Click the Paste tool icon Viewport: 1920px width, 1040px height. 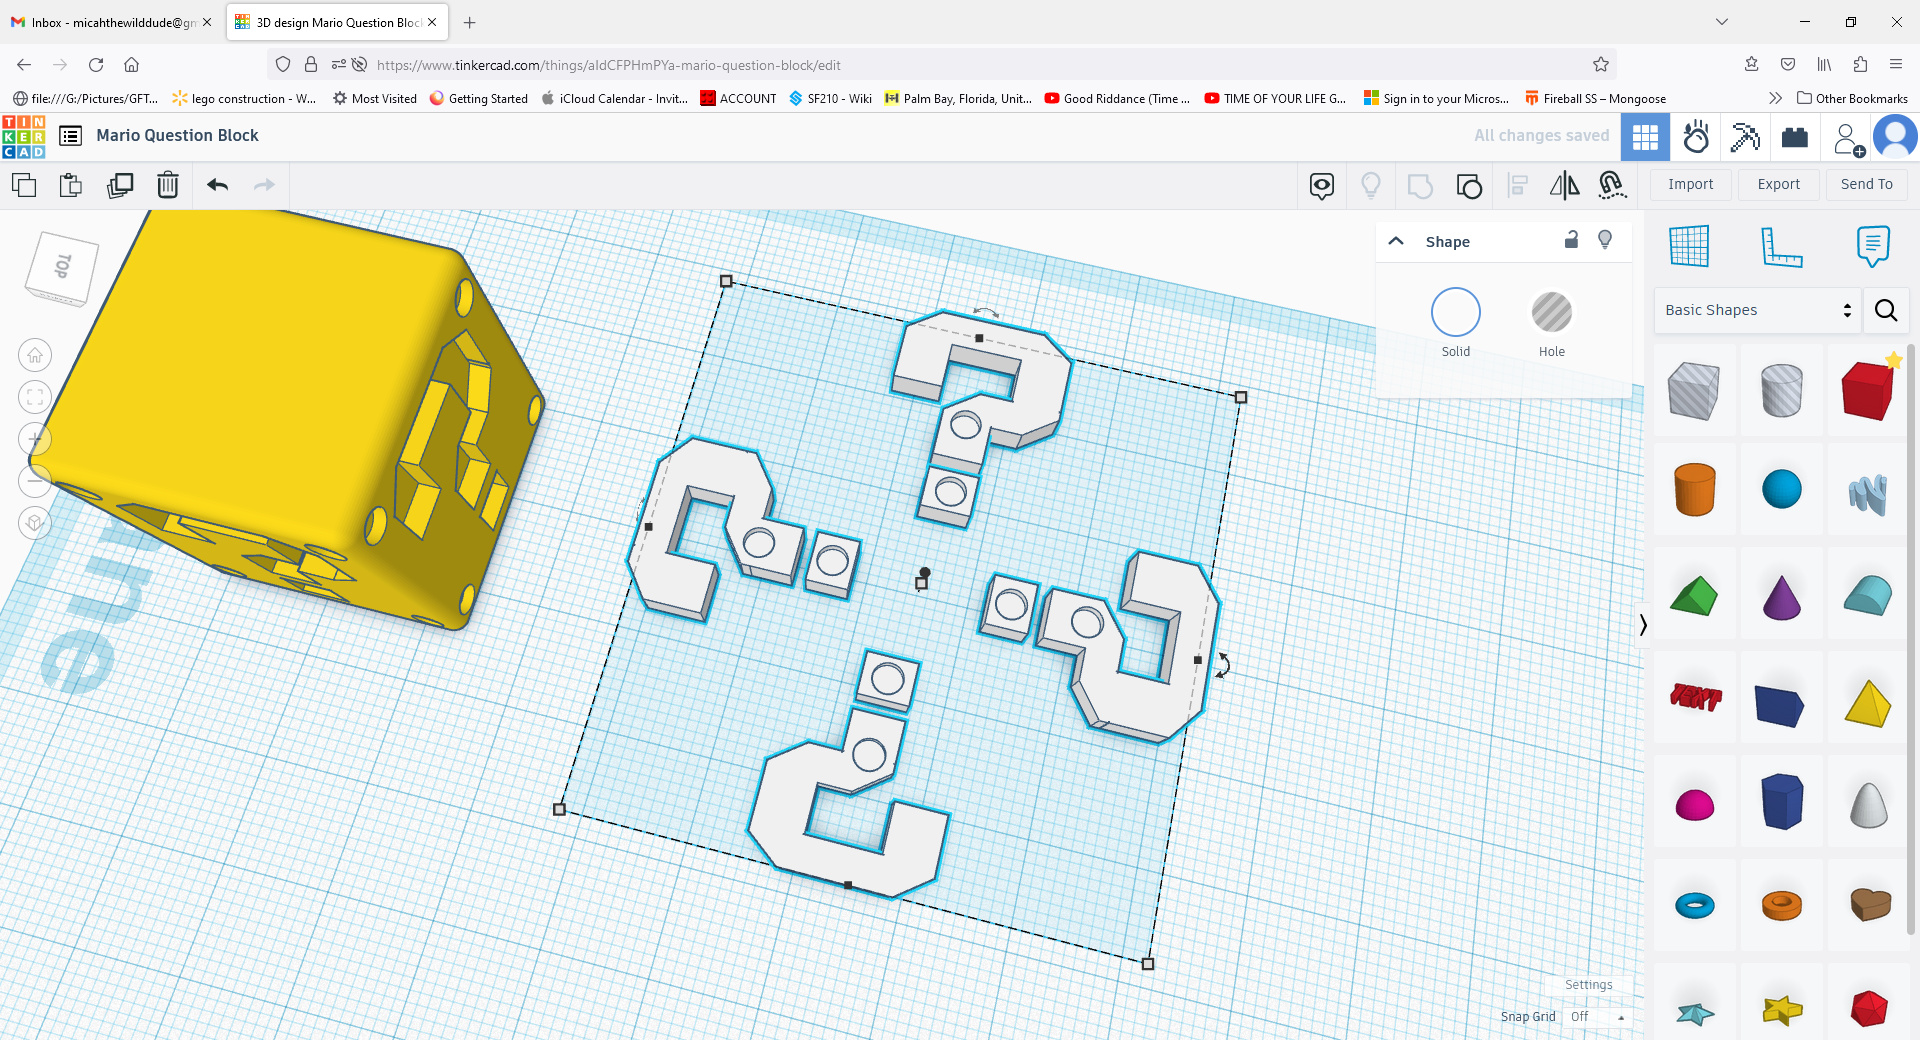point(71,185)
